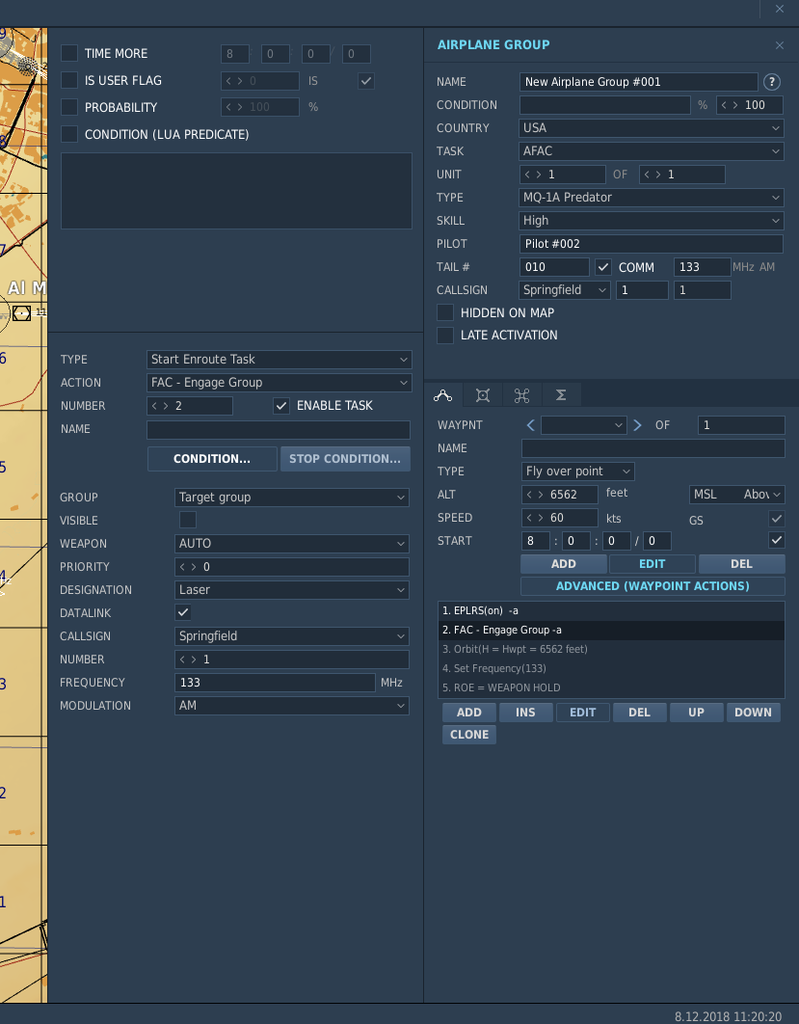Disable the Enable Task checkbox
The height and width of the screenshot is (1024, 799).
[x=281, y=406]
